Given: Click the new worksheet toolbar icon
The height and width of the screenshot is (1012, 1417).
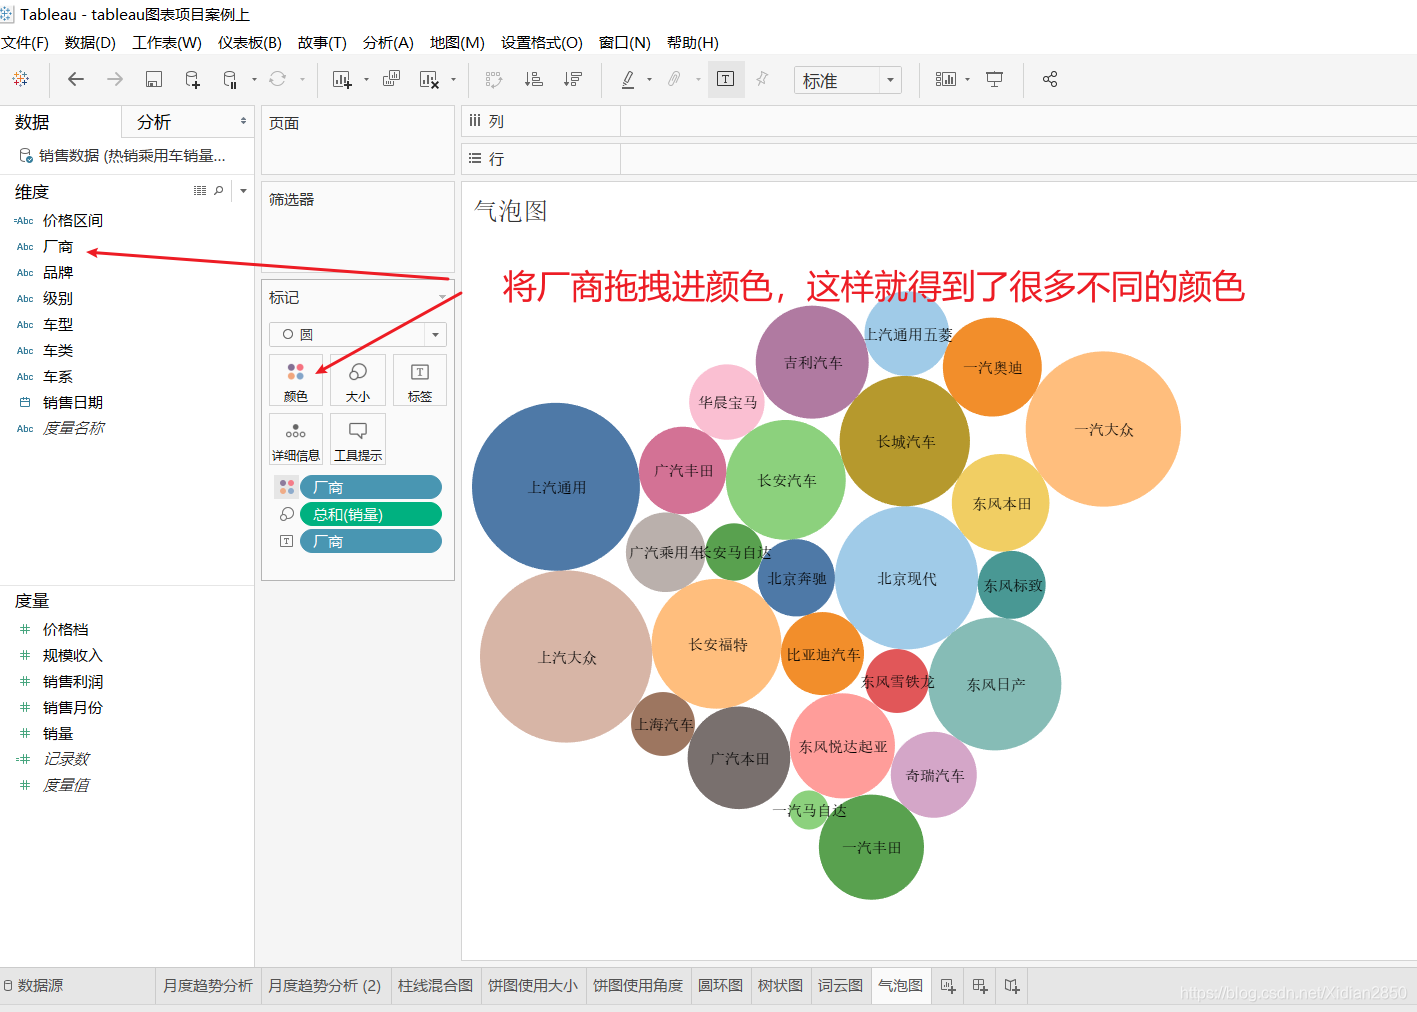Looking at the screenshot, I should tap(342, 79).
